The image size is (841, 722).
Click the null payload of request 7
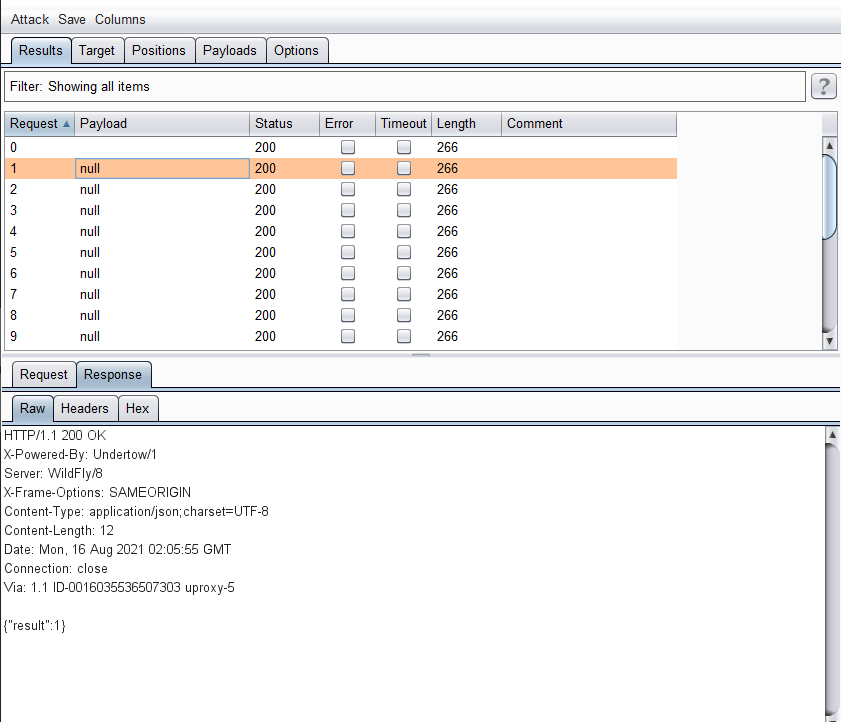click(x=162, y=294)
